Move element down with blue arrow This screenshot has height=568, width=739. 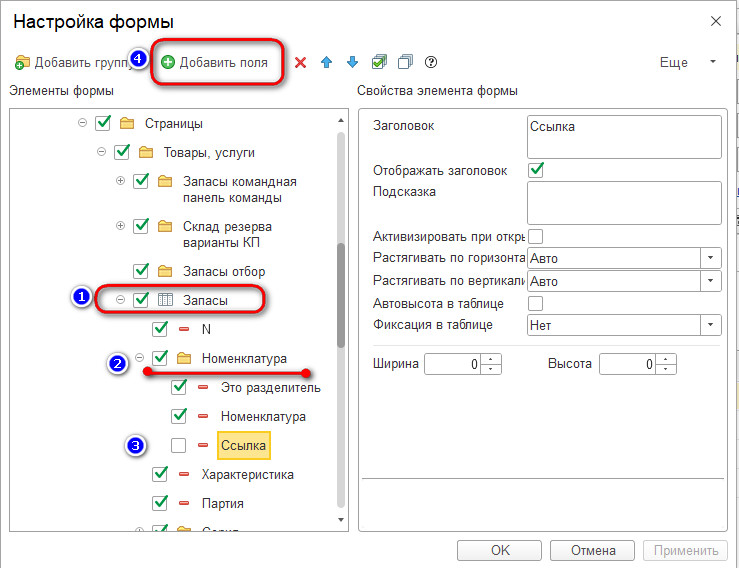[x=353, y=62]
